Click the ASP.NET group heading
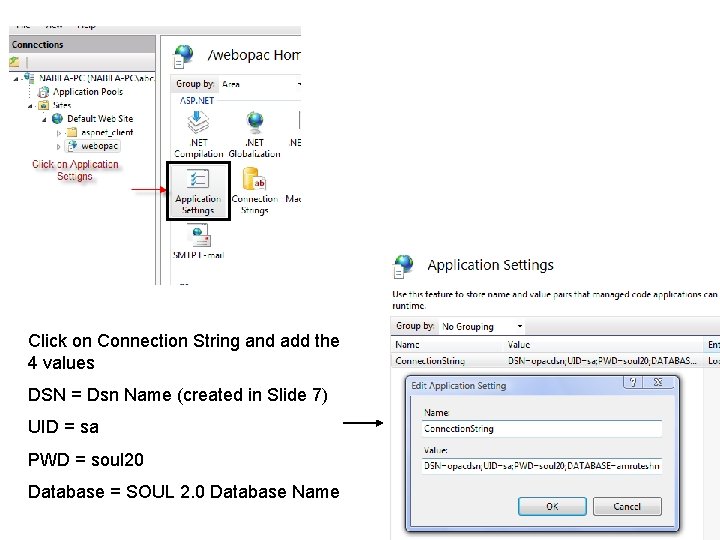This screenshot has width=720, height=540. tap(197, 100)
